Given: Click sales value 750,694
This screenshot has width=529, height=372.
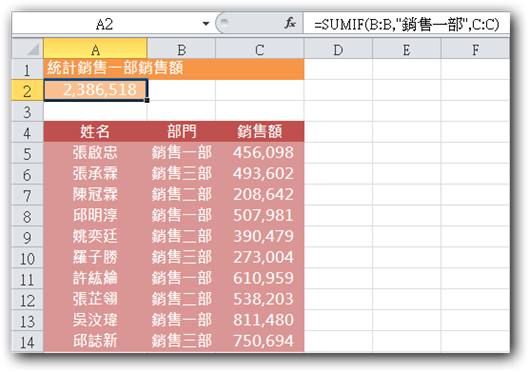Looking at the screenshot, I should [x=263, y=341].
